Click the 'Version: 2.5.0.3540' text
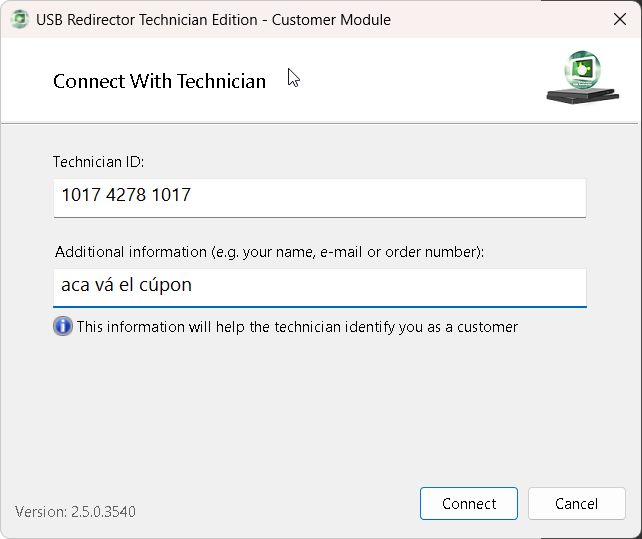The image size is (642, 539). (75, 512)
